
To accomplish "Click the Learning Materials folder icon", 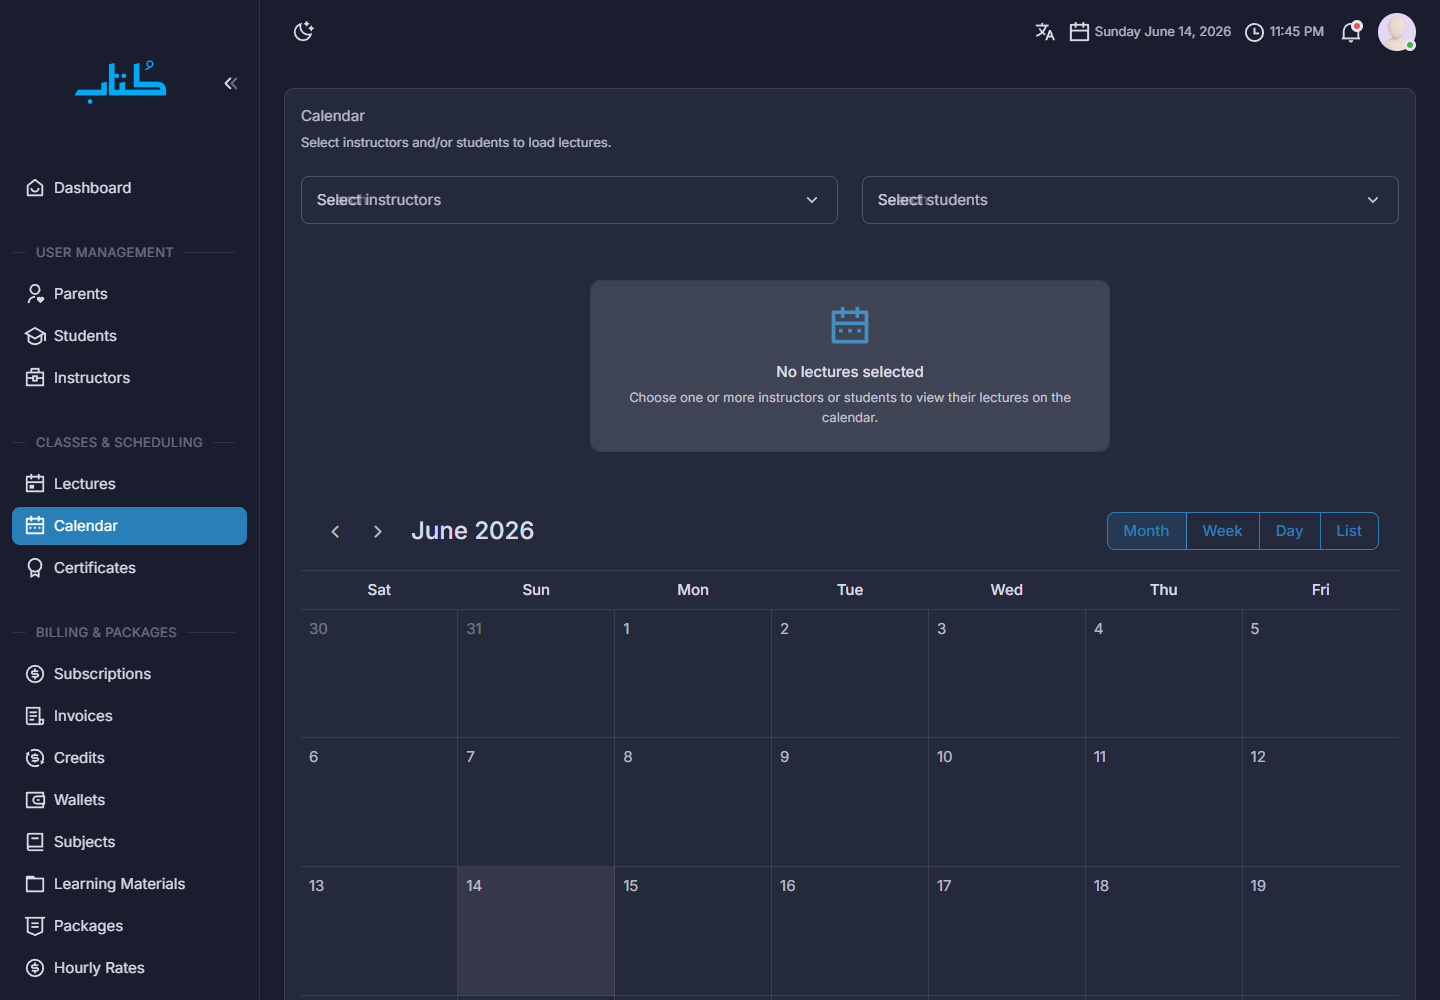I will pyautogui.click(x=35, y=884).
